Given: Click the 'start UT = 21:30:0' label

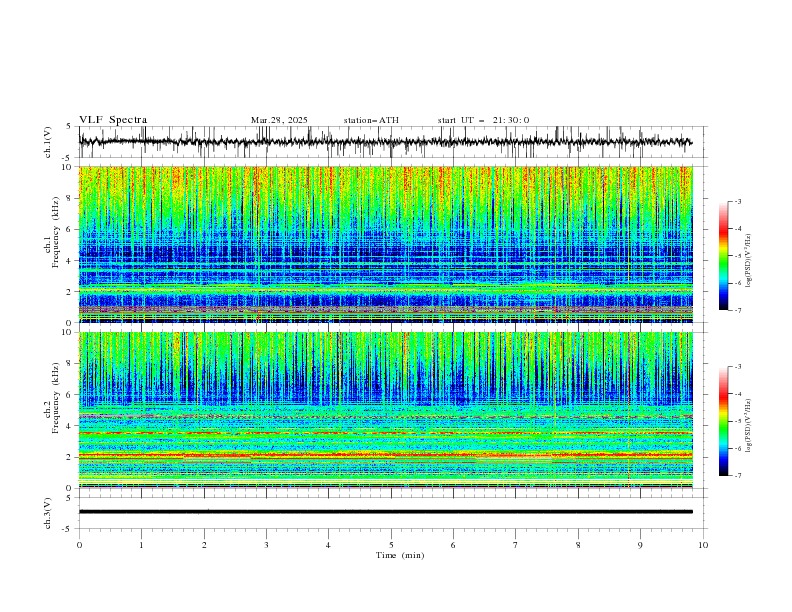Looking at the screenshot, I should tap(483, 120).
